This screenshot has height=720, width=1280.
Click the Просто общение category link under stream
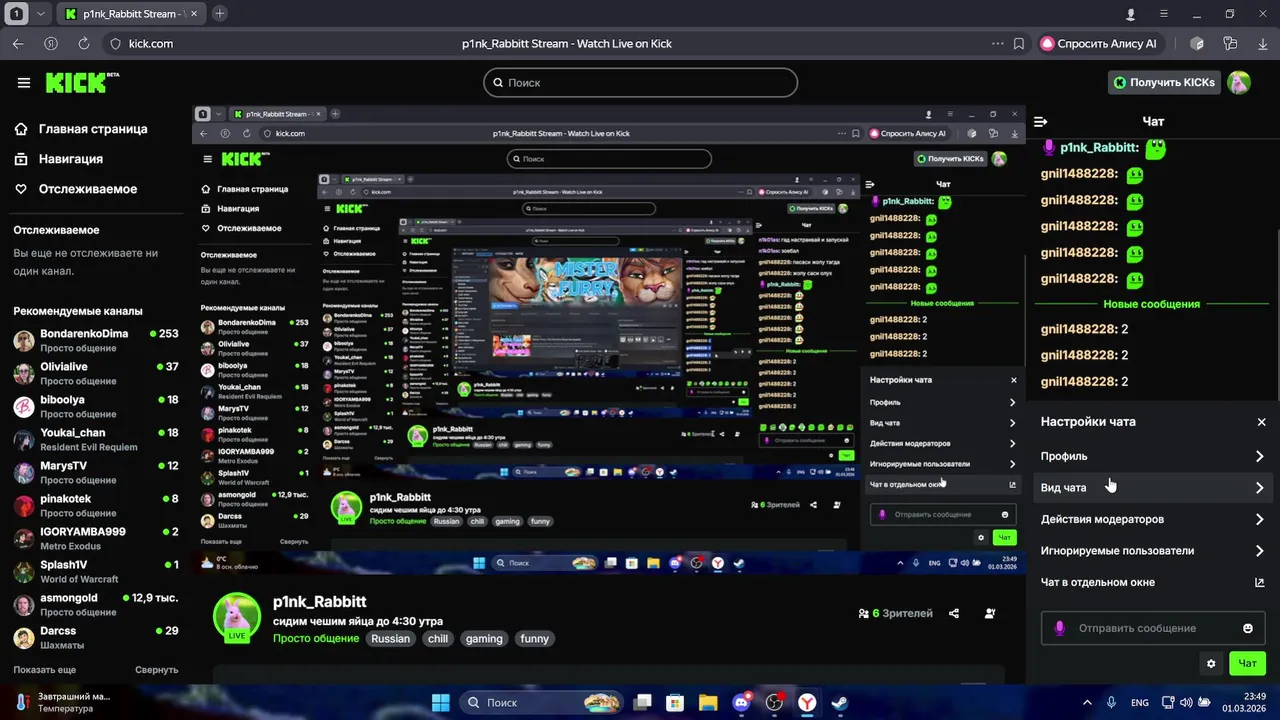[x=316, y=639]
